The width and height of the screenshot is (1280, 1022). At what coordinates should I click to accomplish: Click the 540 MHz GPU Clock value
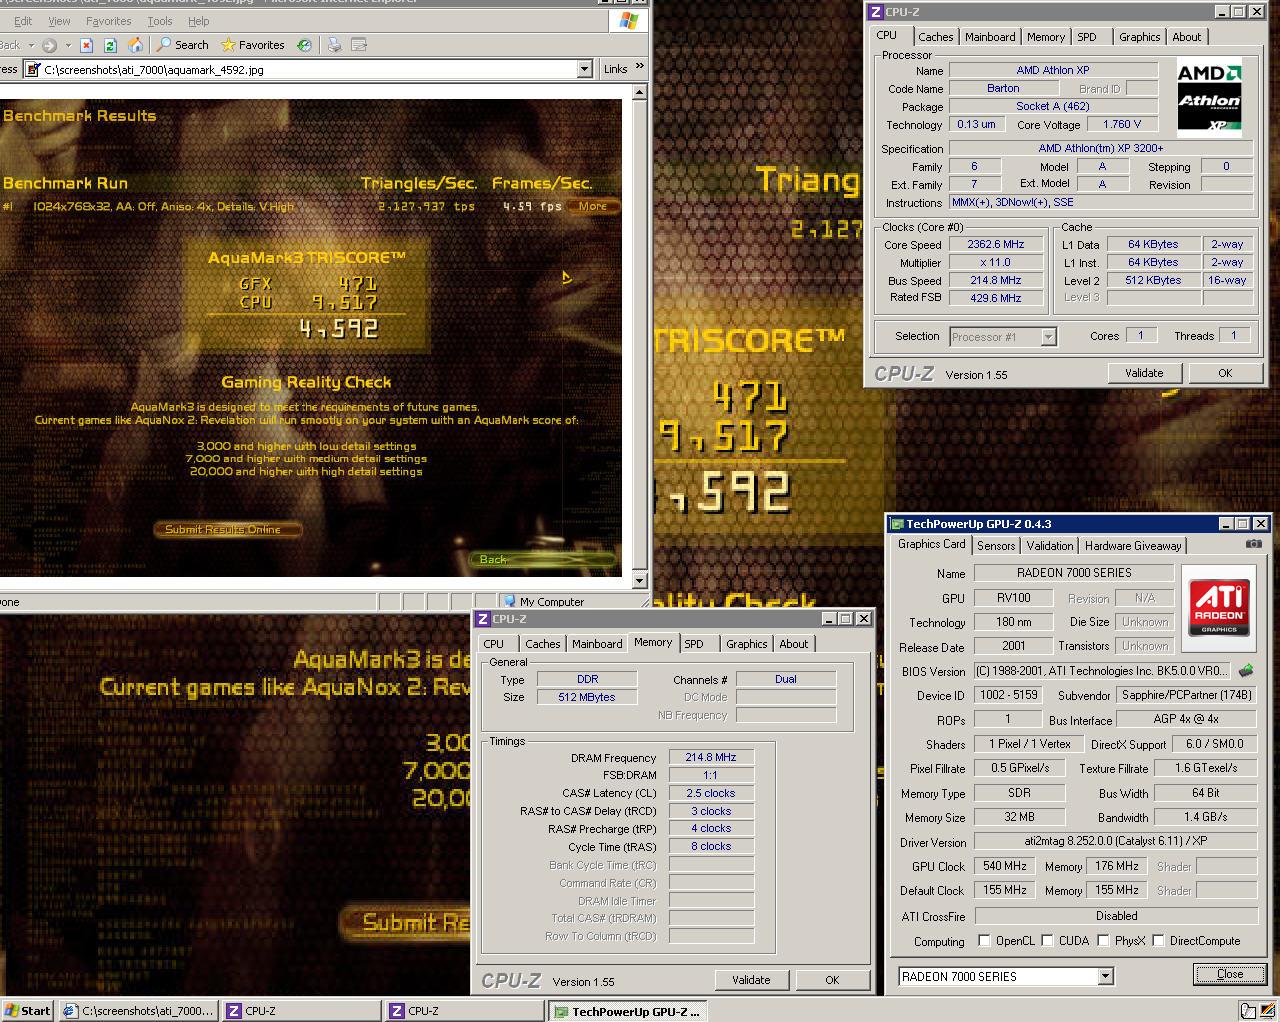pyautogui.click(x=1004, y=866)
